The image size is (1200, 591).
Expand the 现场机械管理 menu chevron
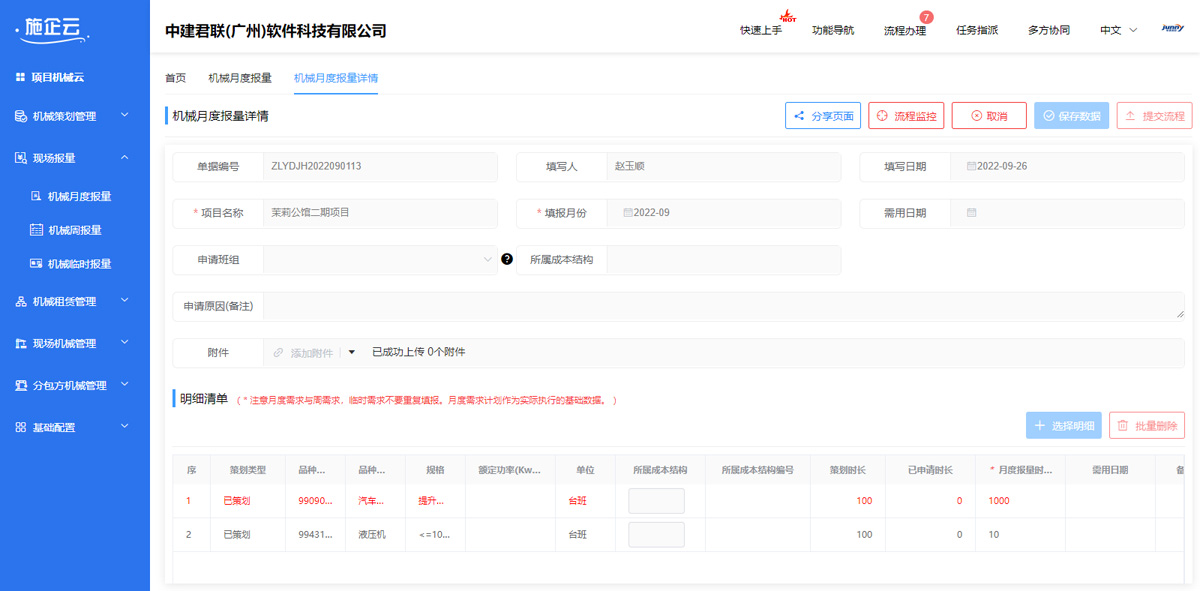(x=125, y=342)
